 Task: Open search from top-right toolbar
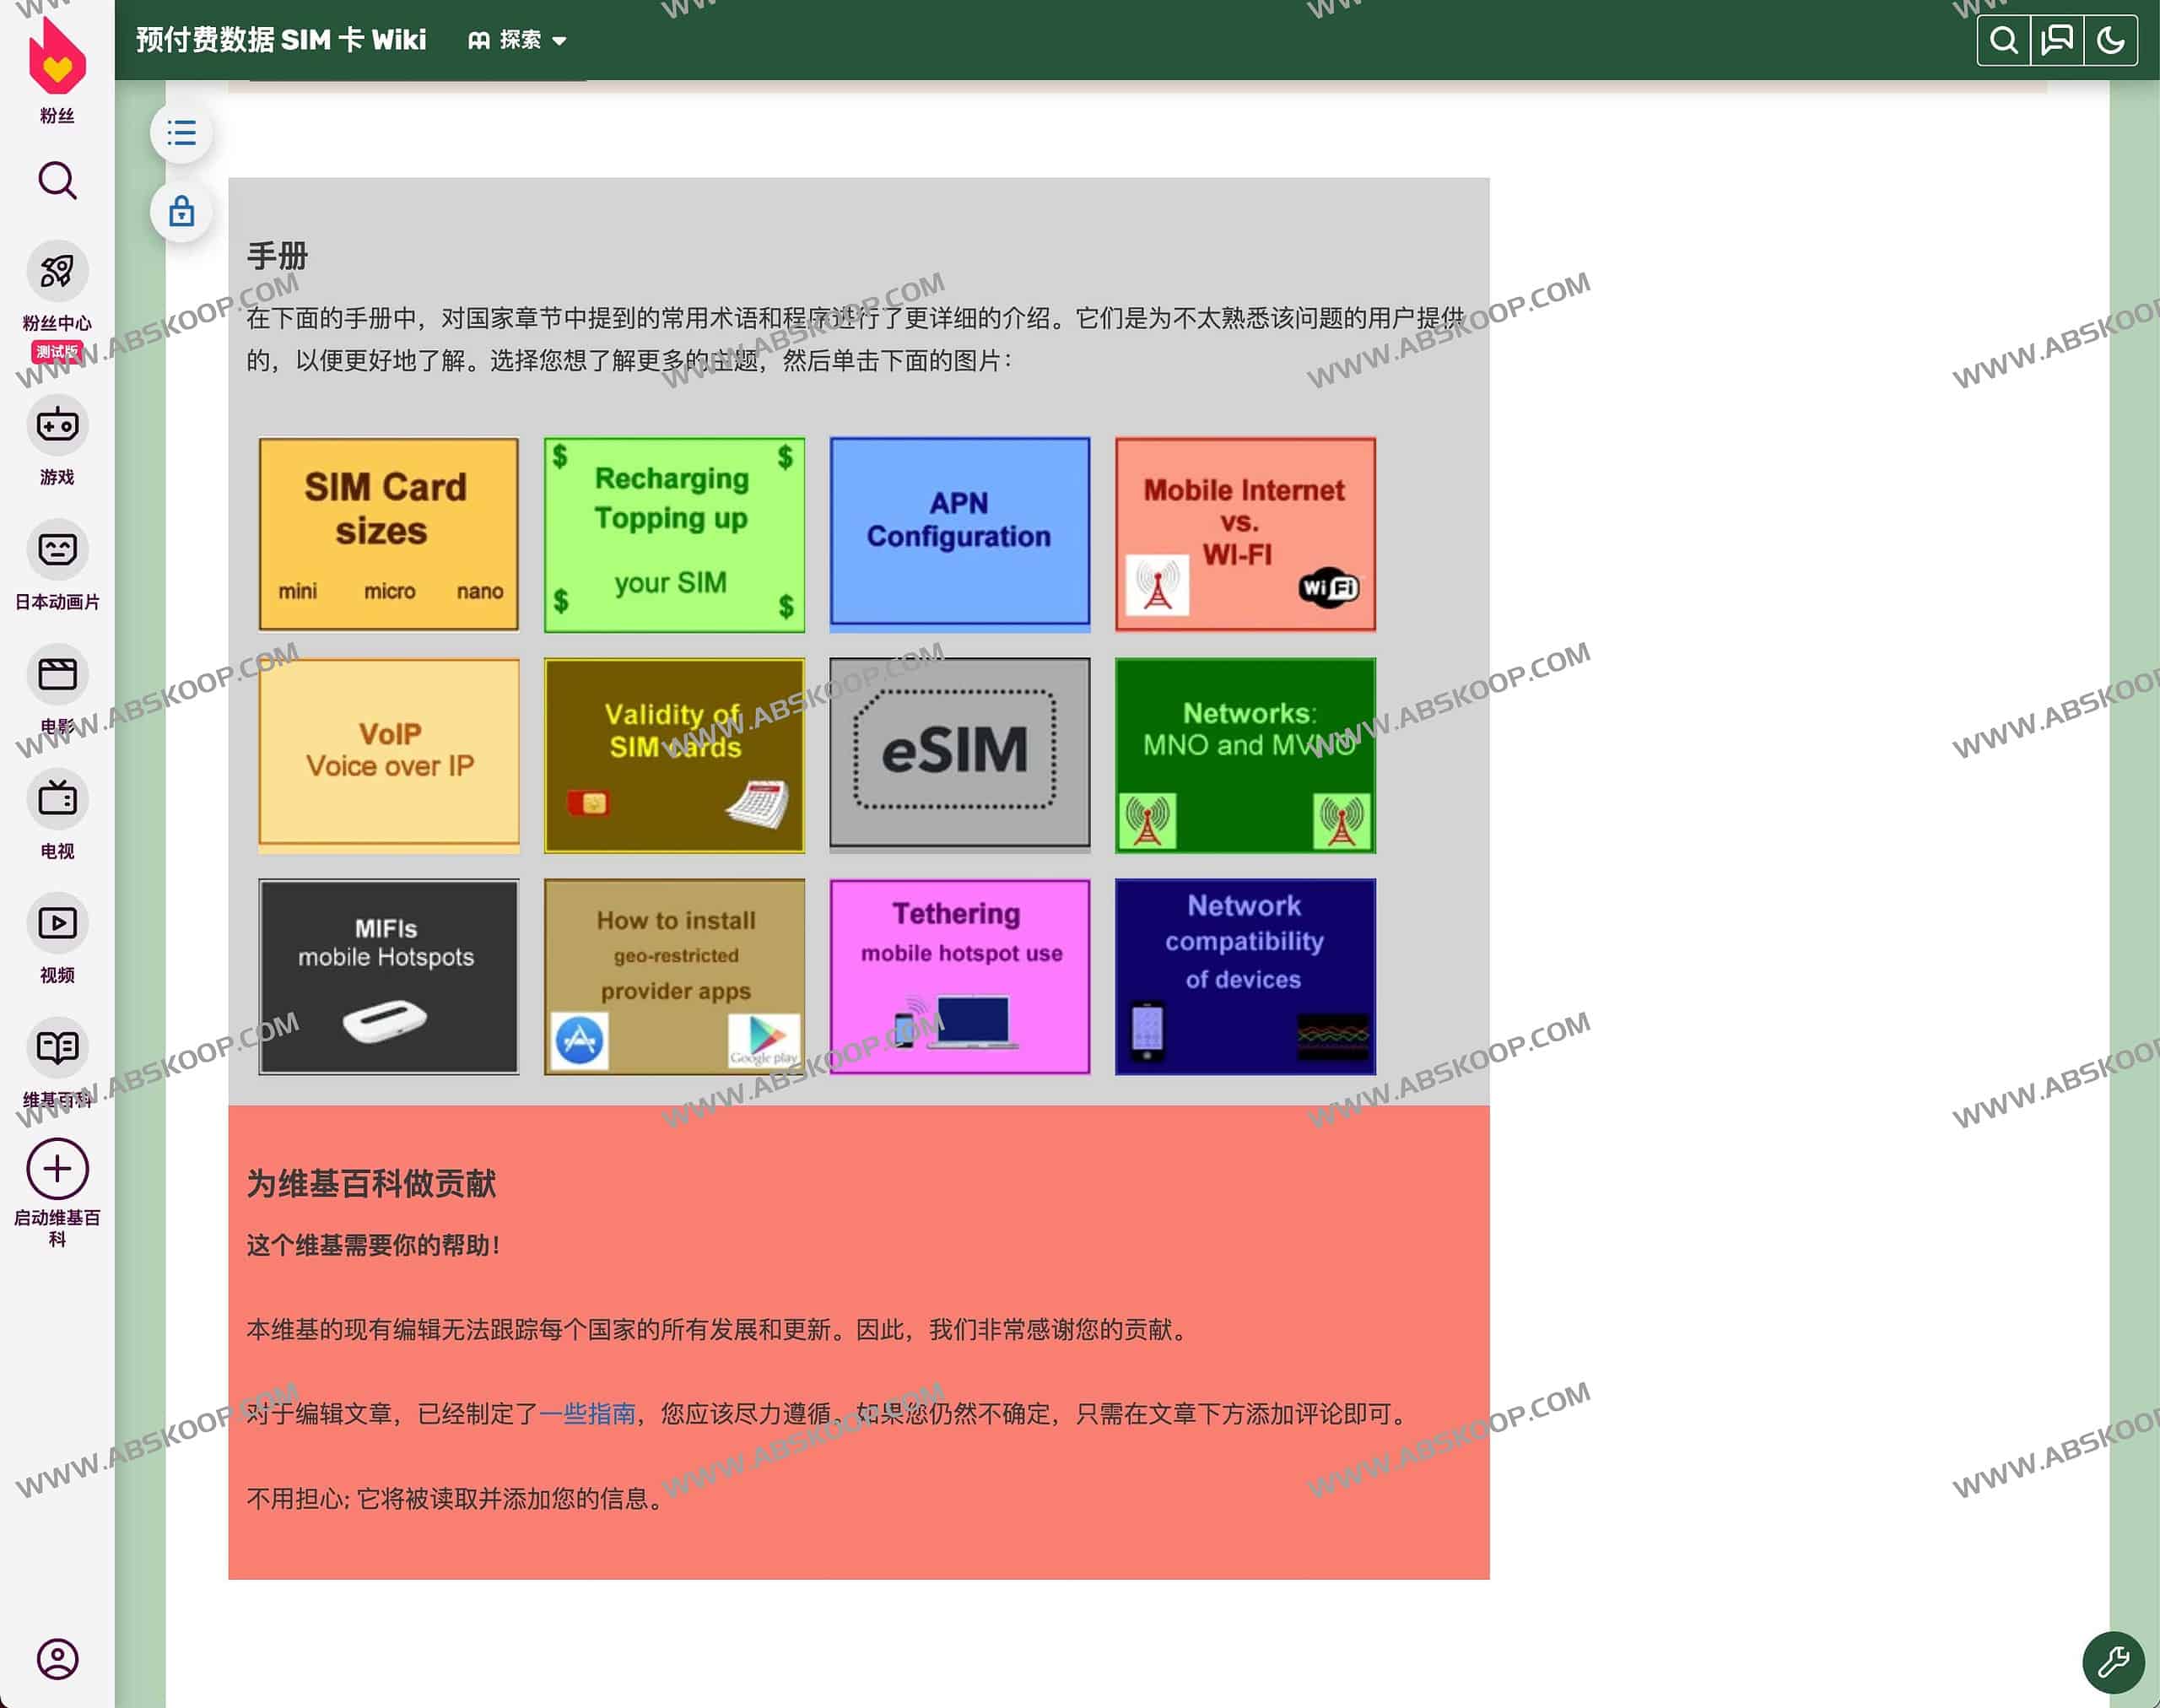[2003, 40]
